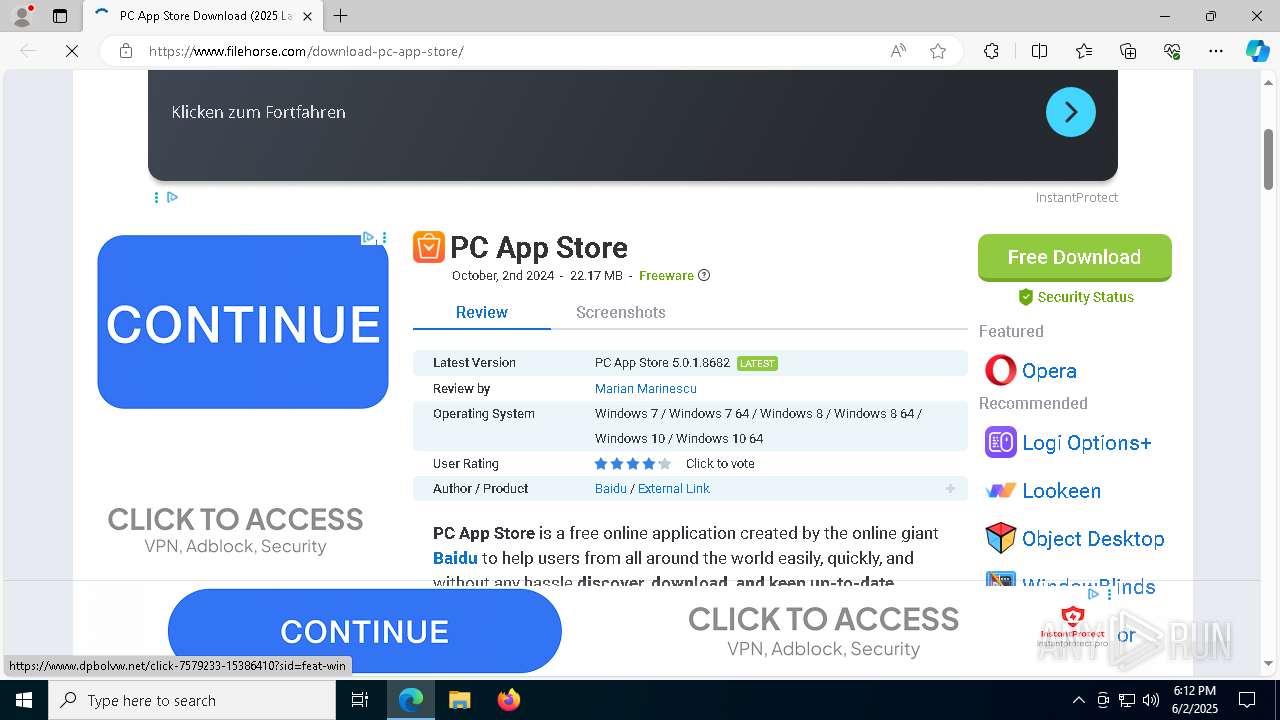Open the Logi Options+ link
This screenshot has width=1280, height=720.
1086,443
